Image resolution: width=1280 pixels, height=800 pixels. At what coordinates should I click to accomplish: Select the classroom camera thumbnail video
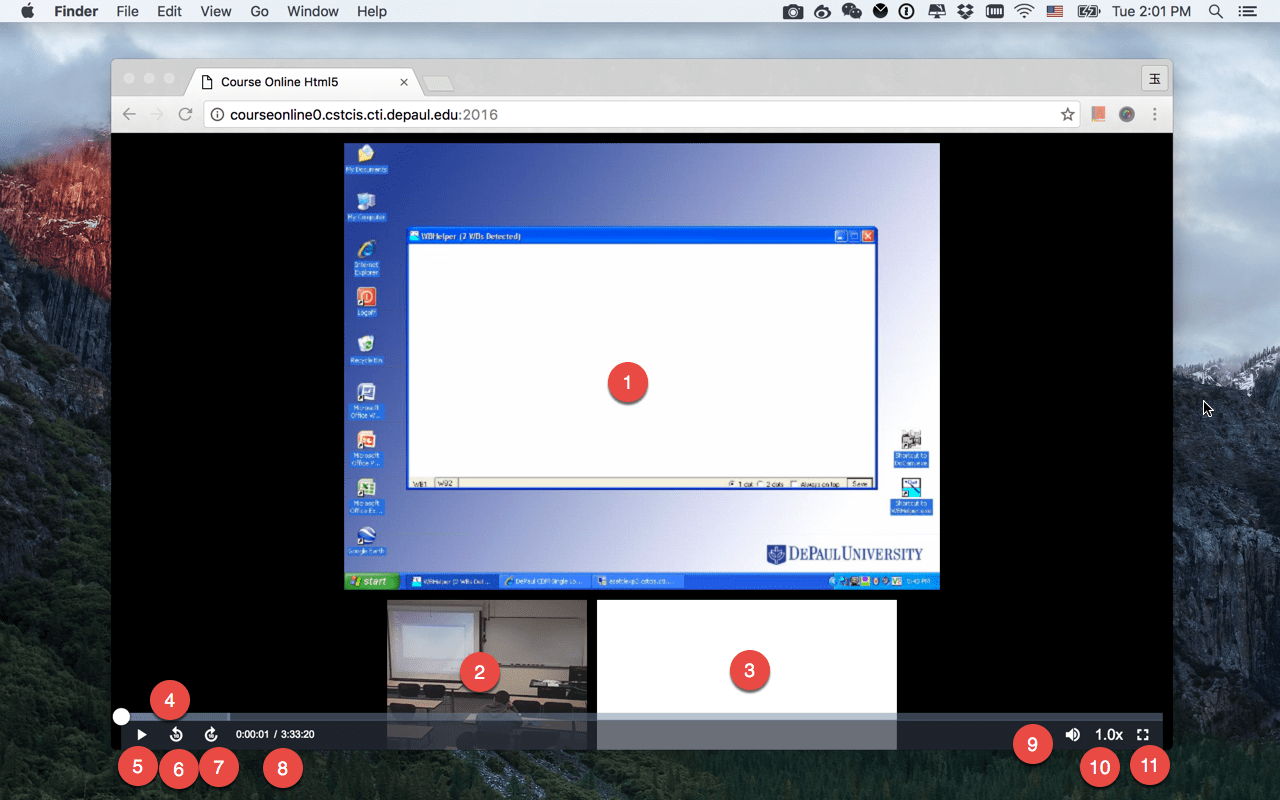[487, 674]
